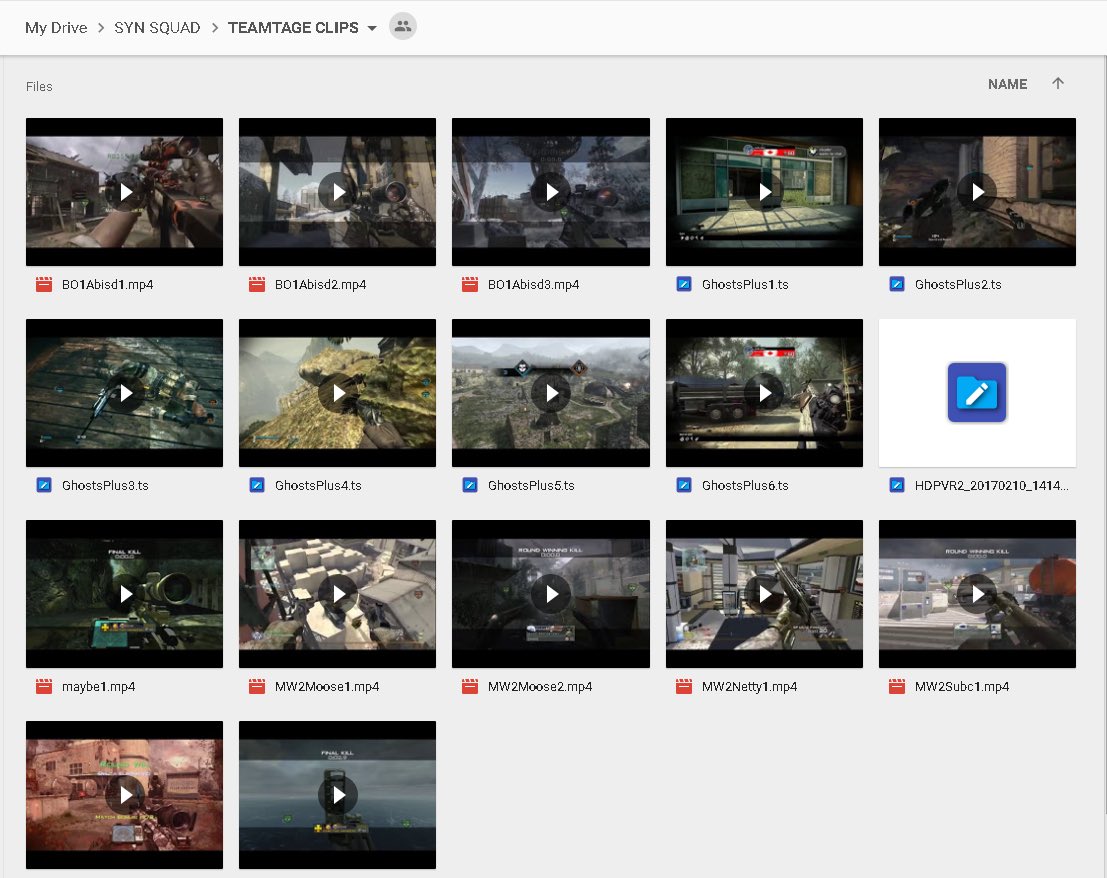Click the video file icon beside BO1Abisd3.mp4
The height and width of the screenshot is (878, 1107).
[x=470, y=284]
